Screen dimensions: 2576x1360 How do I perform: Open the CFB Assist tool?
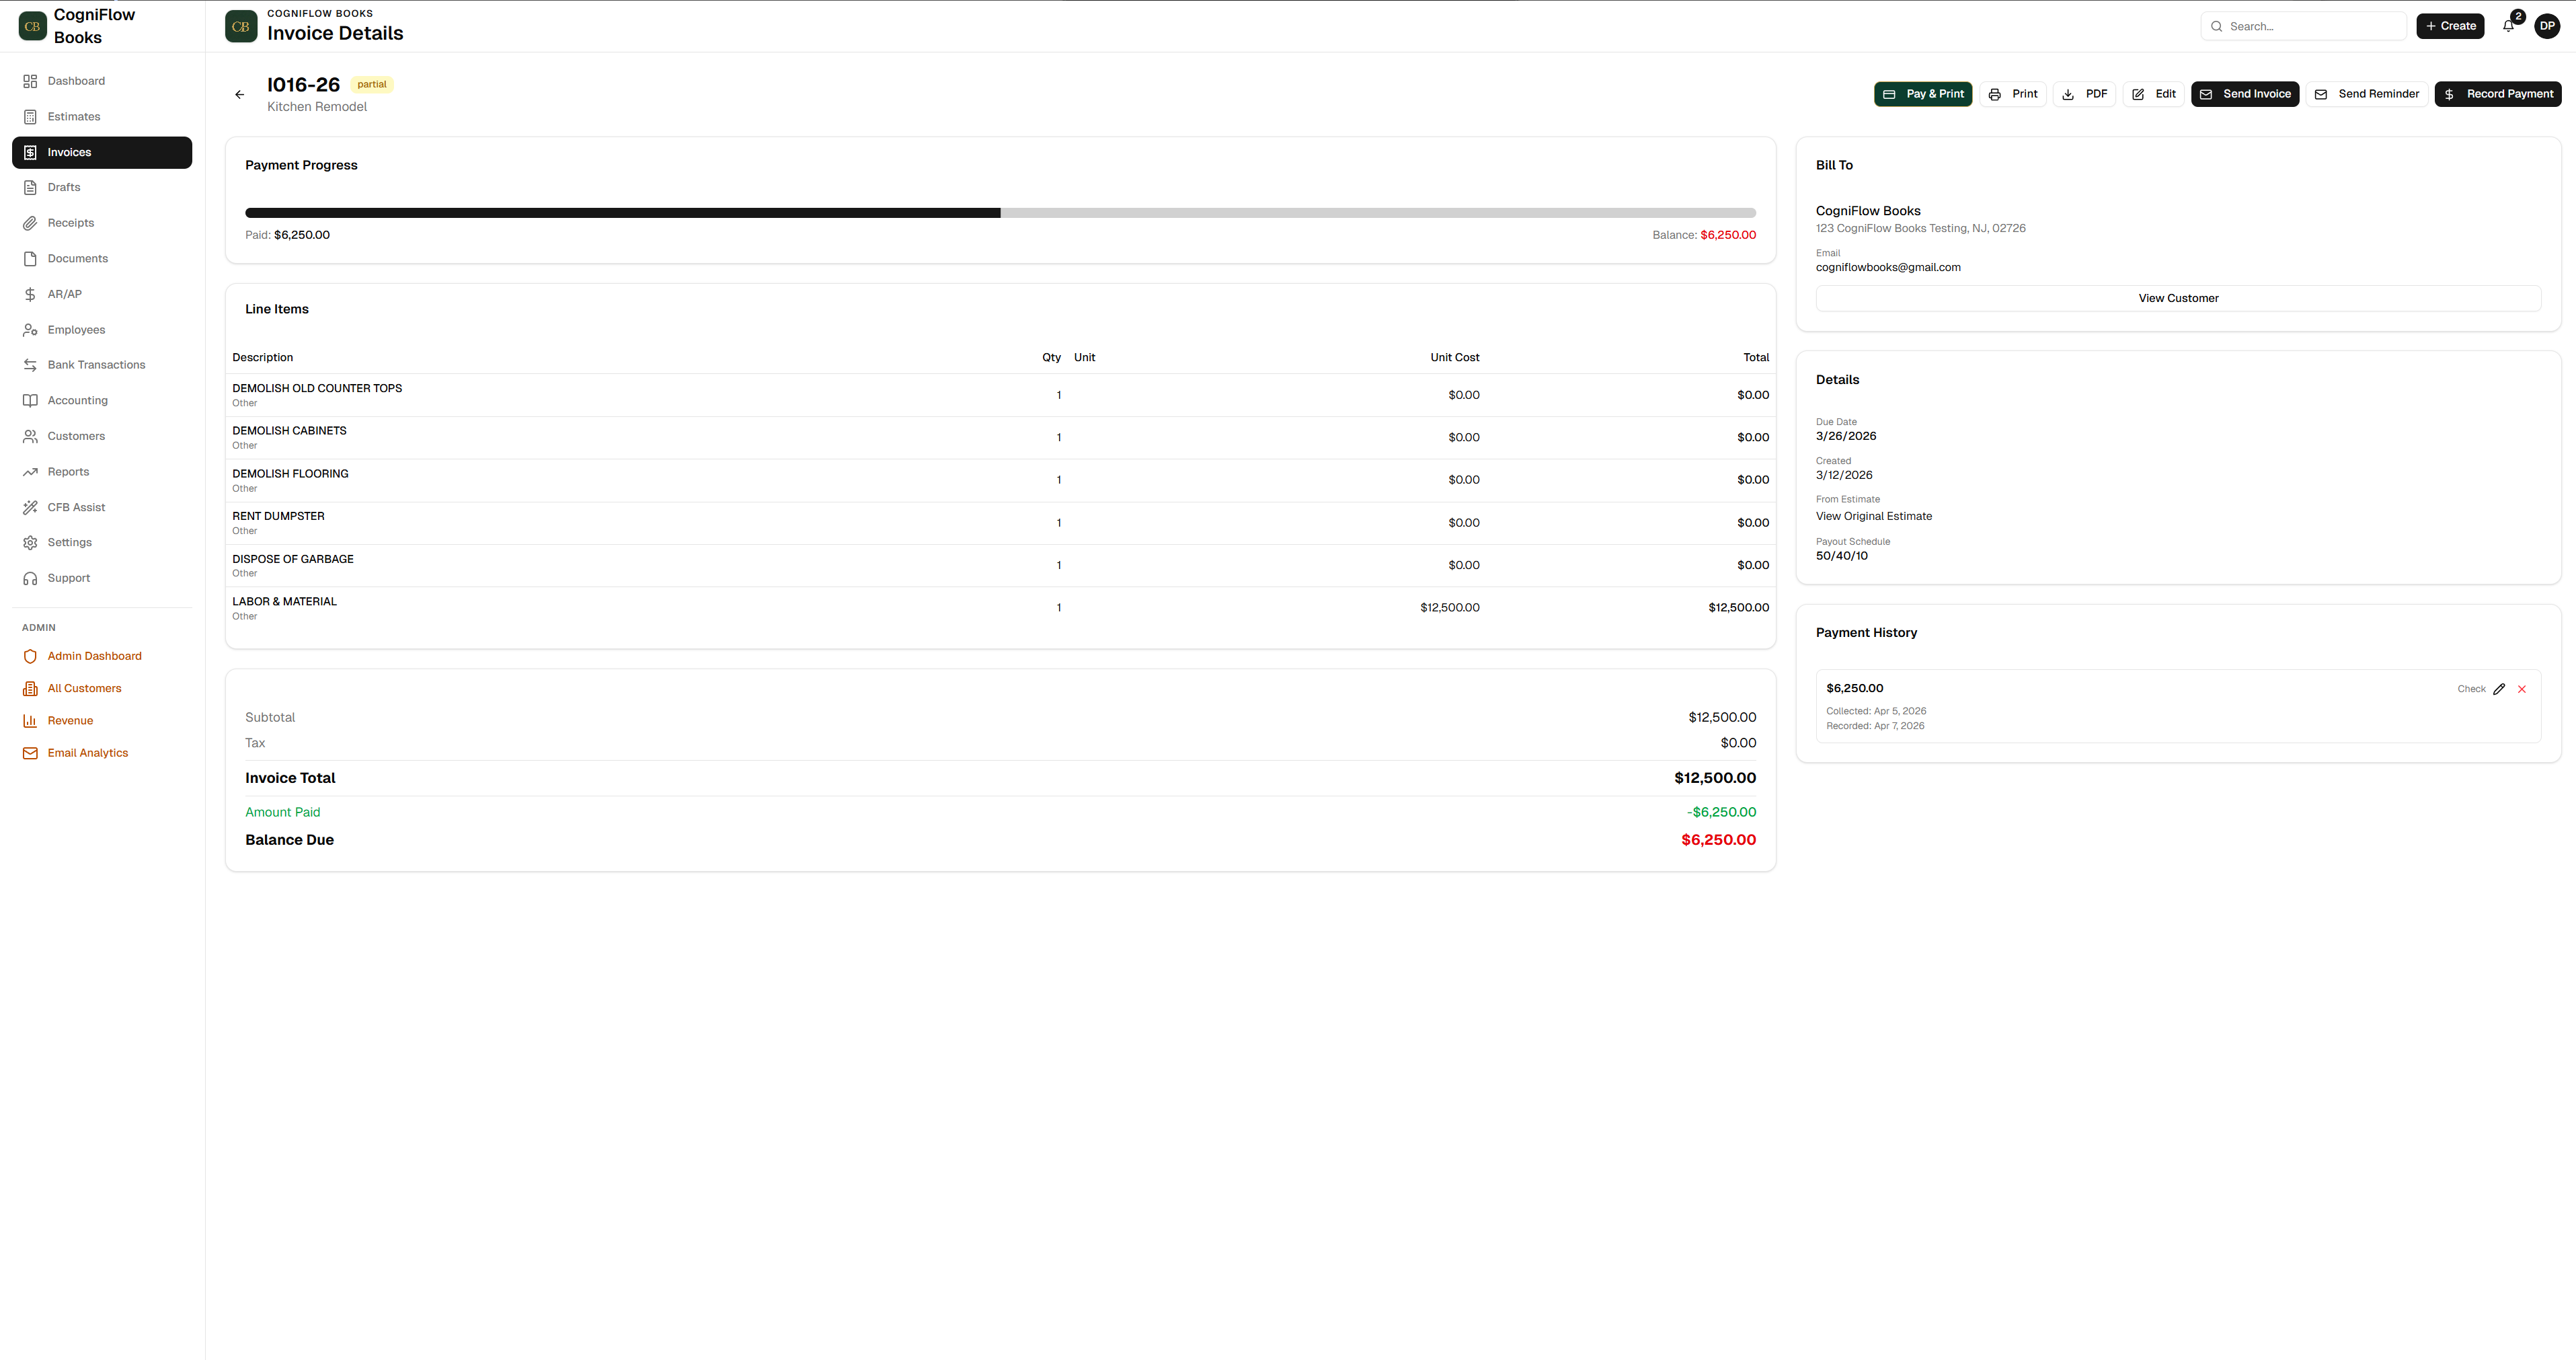[75, 507]
